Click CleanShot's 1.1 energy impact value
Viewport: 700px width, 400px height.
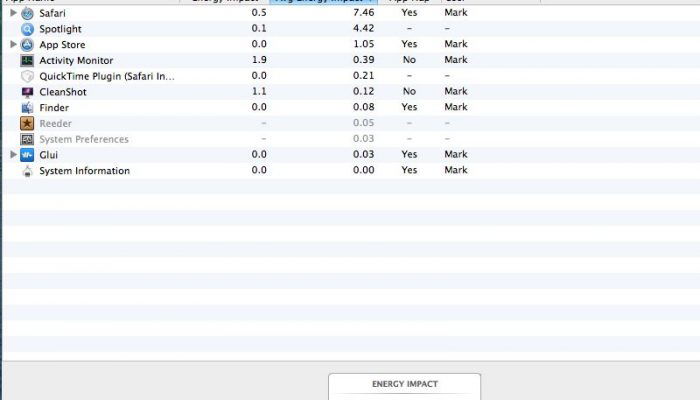click(259, 91)
